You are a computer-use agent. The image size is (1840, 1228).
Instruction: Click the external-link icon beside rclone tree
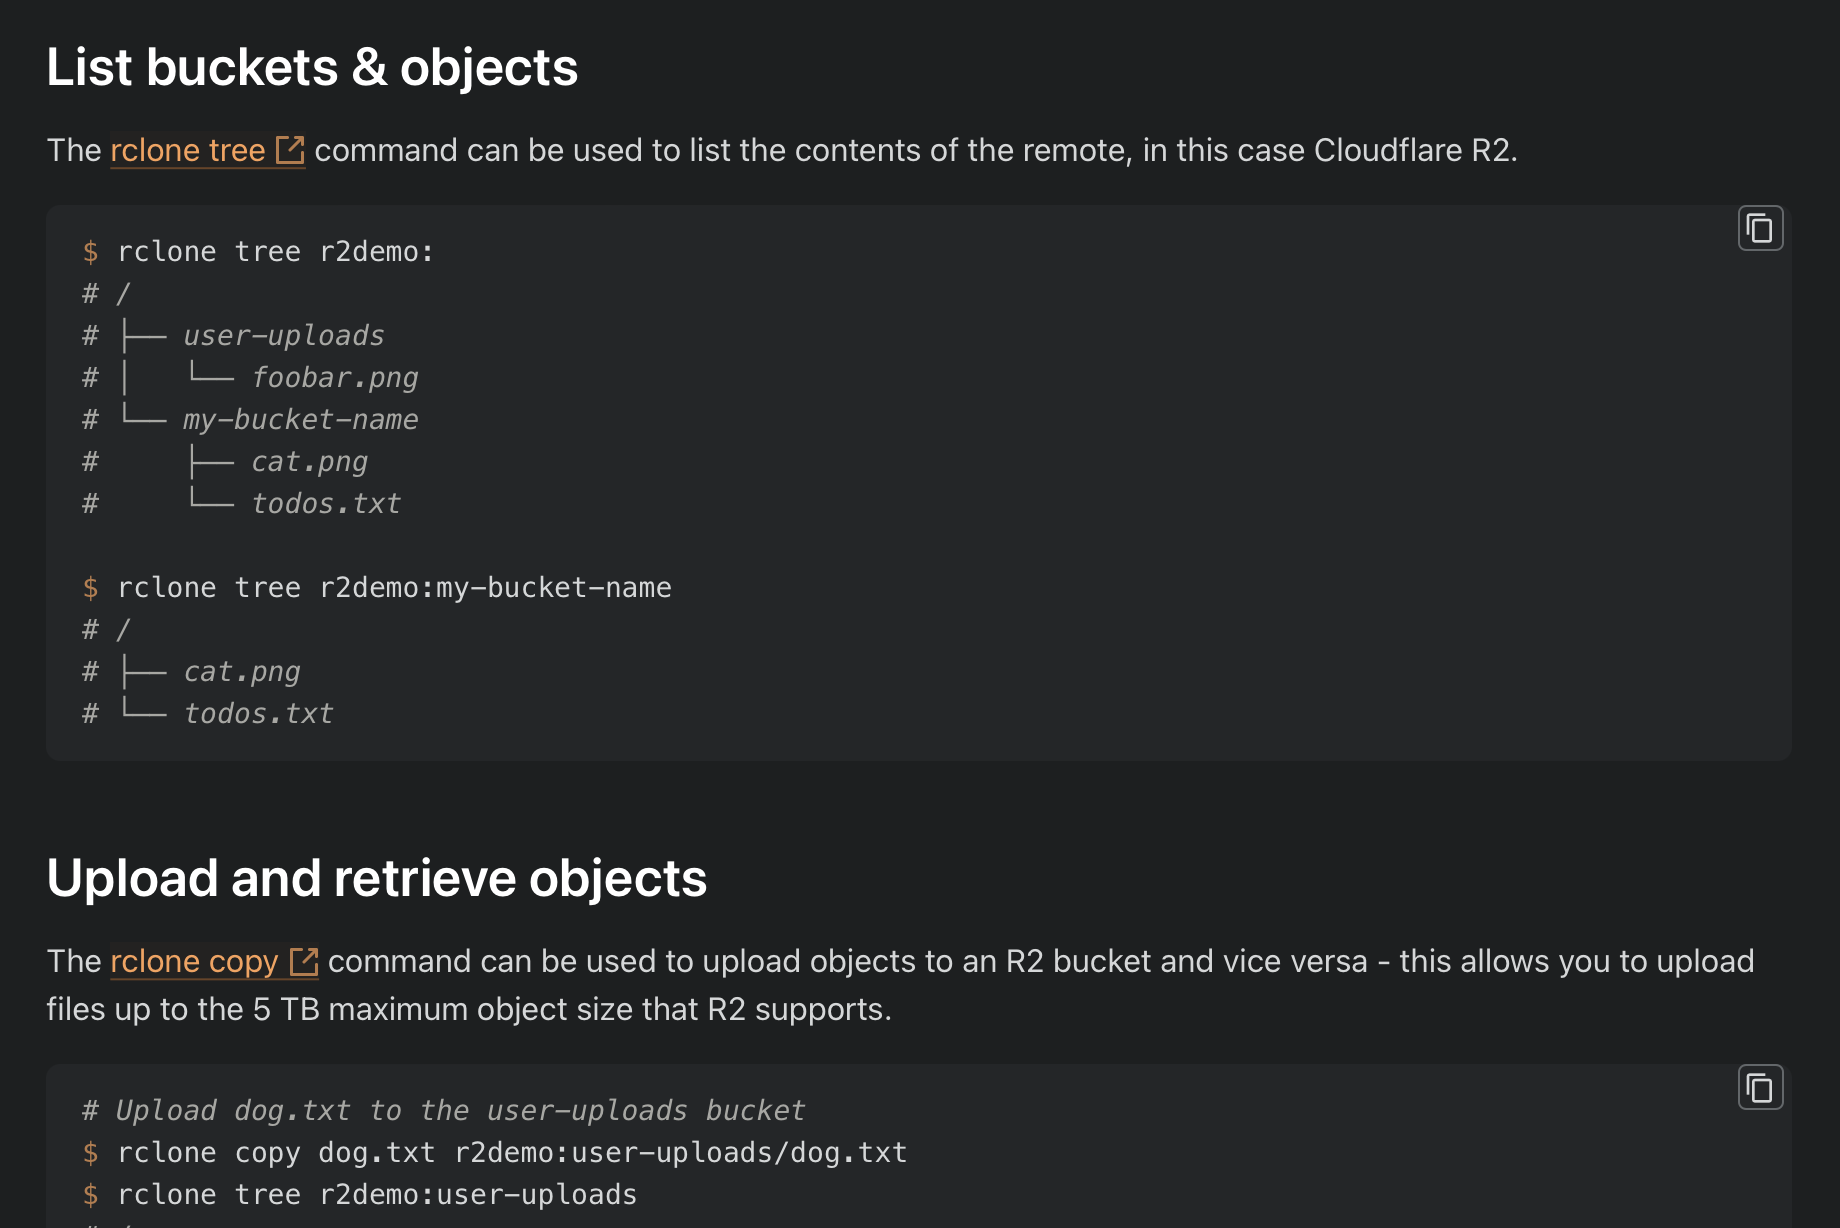click(x=291, y=148)
